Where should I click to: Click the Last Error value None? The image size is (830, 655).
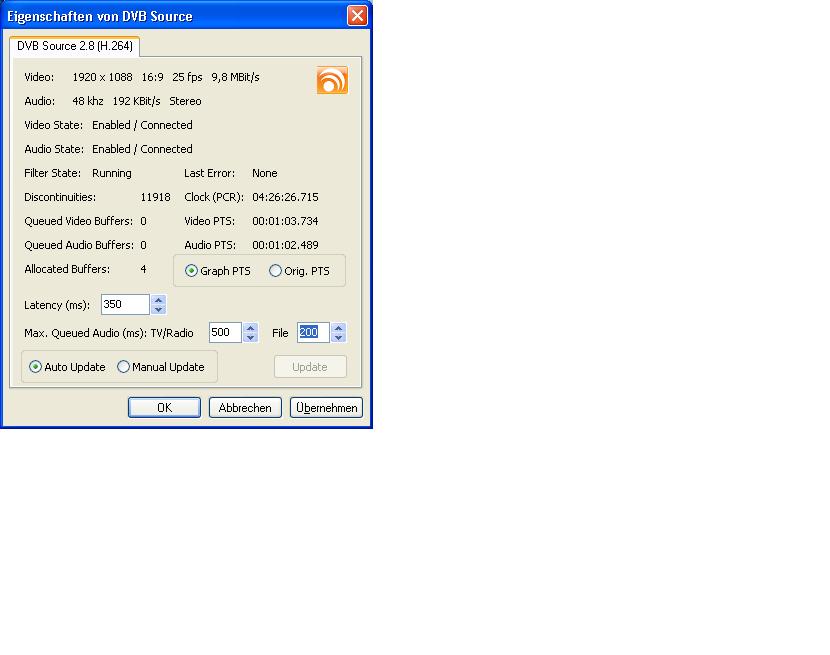pos(265,173)
